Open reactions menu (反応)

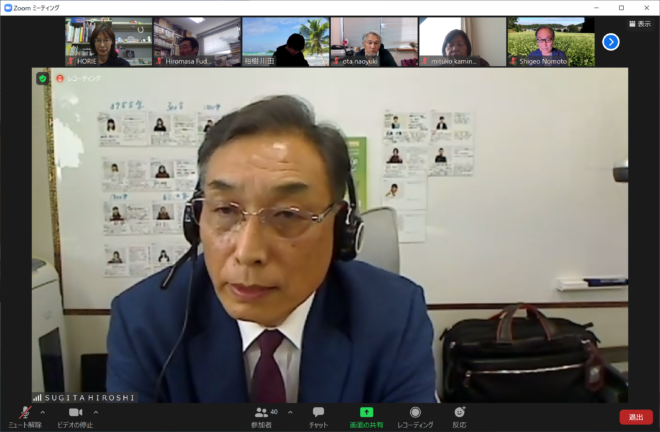click(x=459, y=416)
